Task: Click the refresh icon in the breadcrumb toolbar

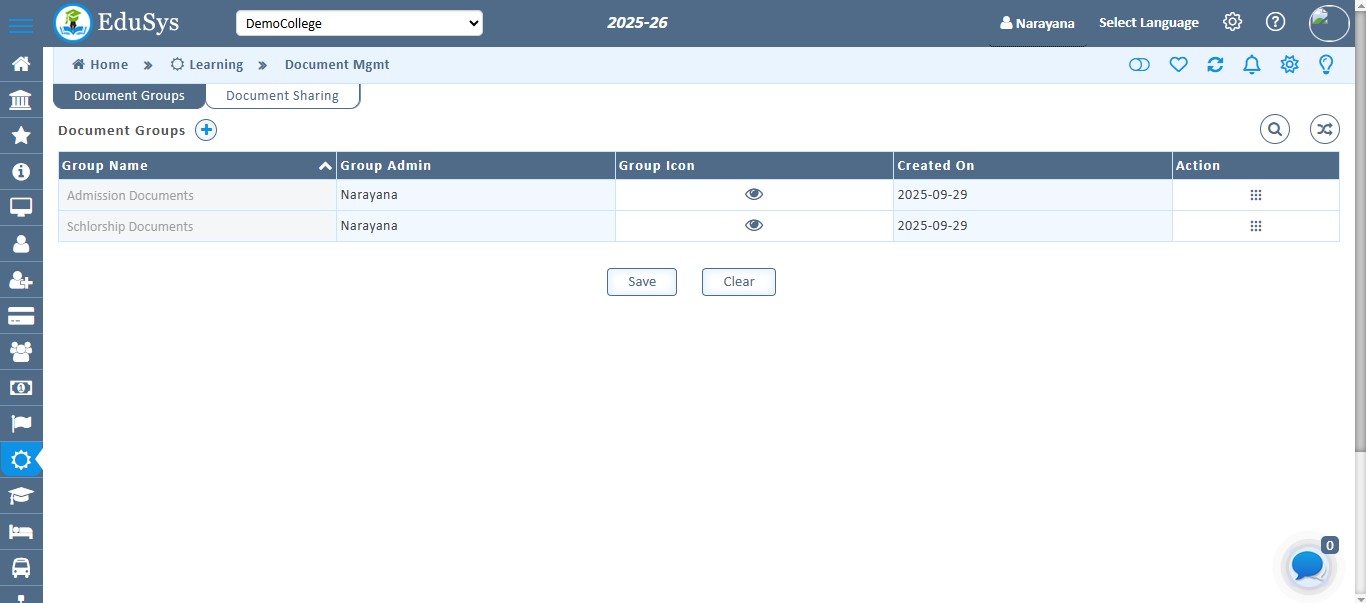Action: (1215, 64)
